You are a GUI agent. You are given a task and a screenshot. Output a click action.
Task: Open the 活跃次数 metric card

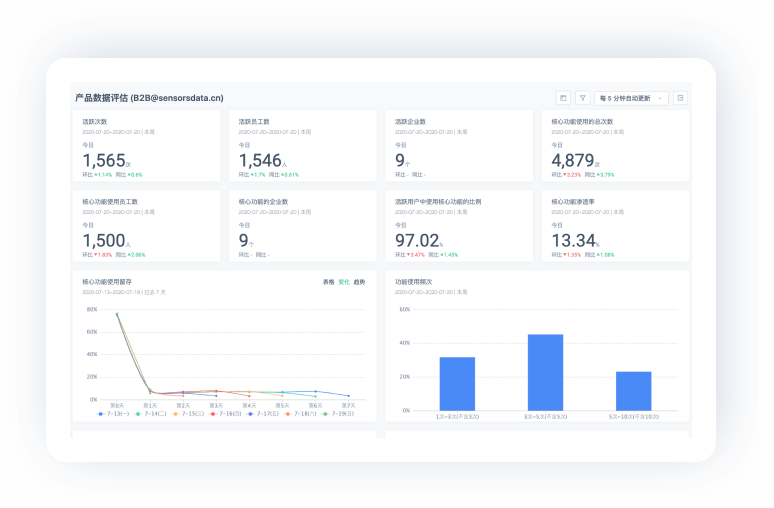click(x=146, y=146)
